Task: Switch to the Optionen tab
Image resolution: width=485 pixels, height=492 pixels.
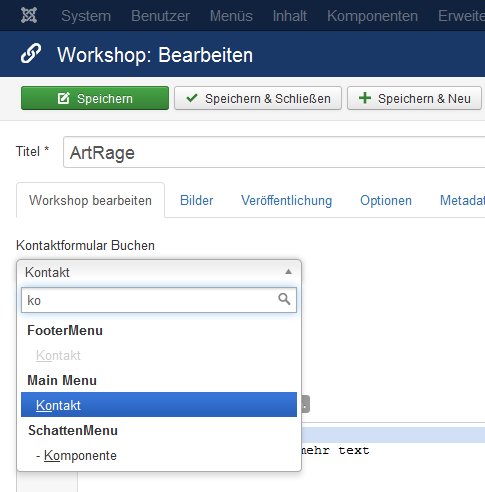Action: click(386, 200)
